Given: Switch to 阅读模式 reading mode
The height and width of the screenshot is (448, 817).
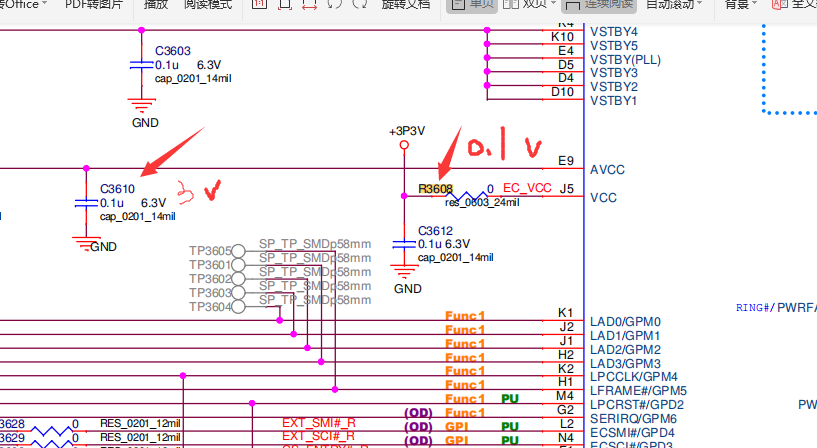Looking at the screenshot, I should click(208, 5).
